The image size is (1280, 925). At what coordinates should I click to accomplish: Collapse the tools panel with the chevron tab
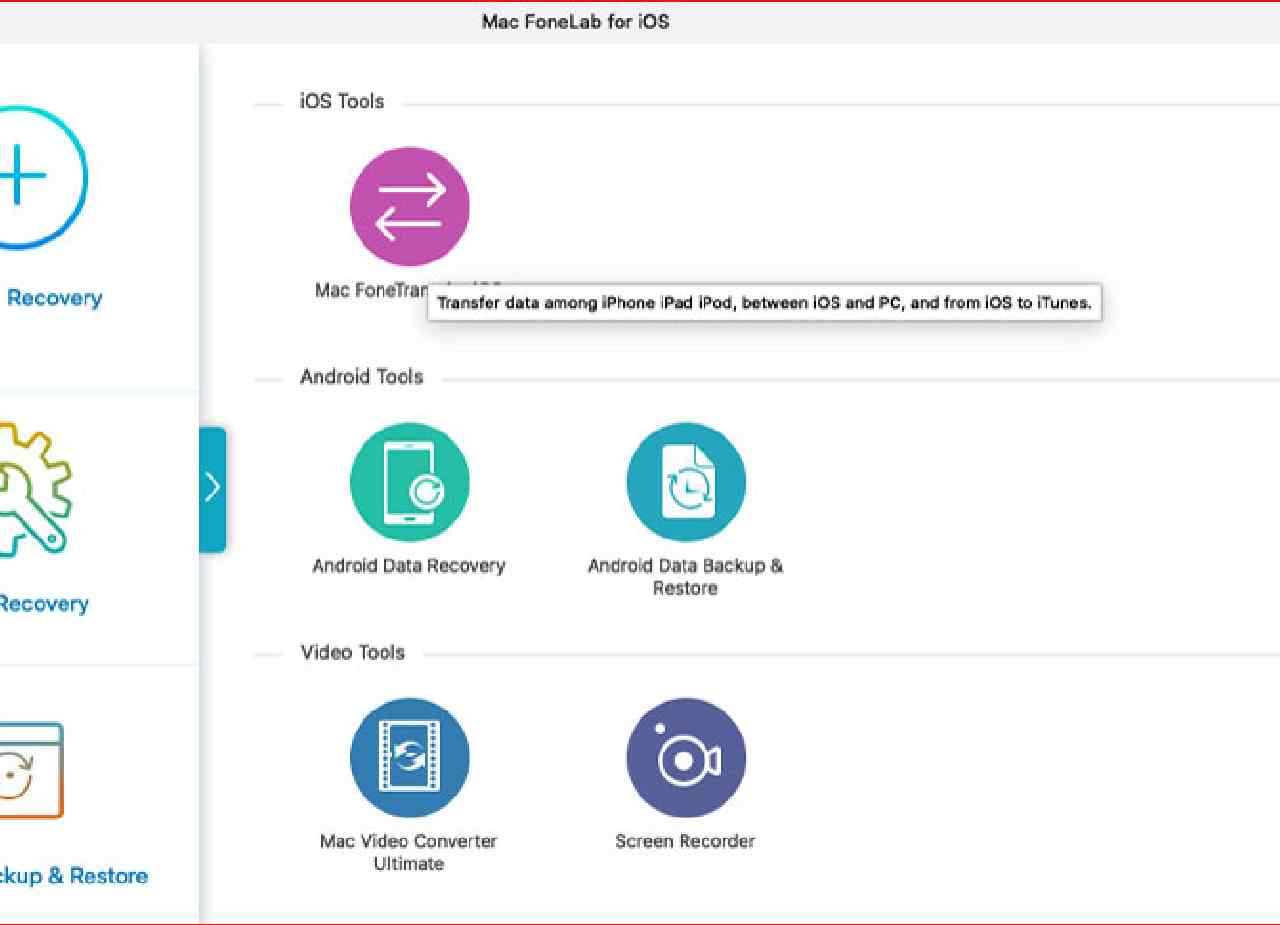click(212, 489)
